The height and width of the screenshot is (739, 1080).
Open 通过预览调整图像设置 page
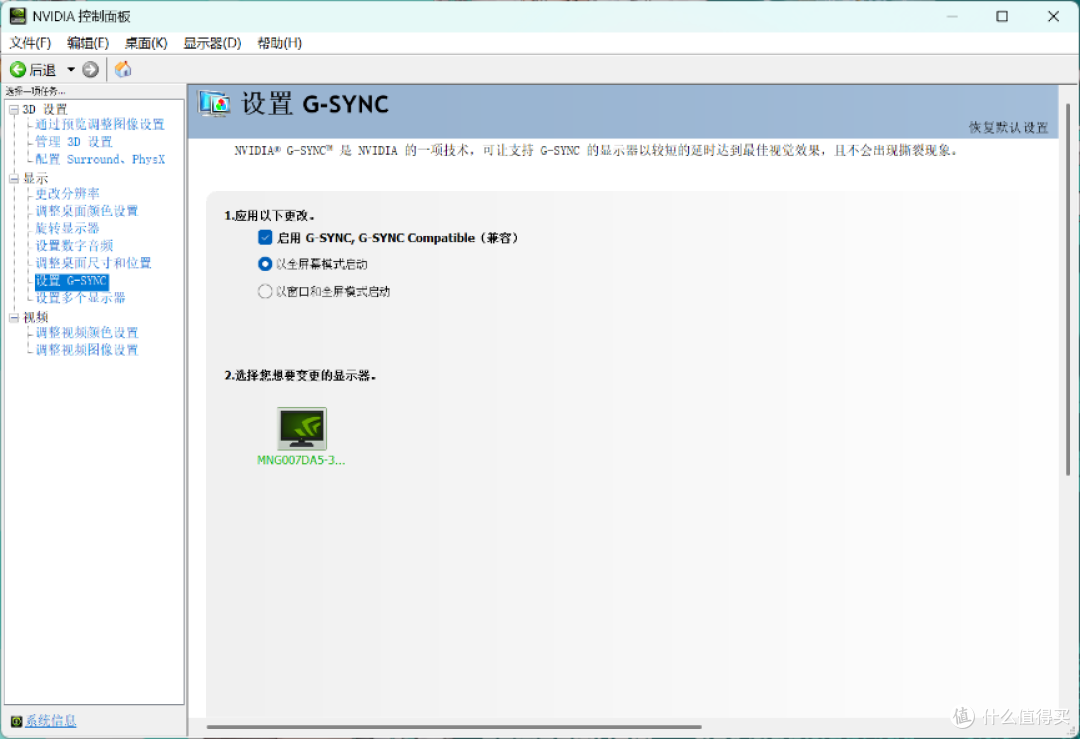point(100,125)
